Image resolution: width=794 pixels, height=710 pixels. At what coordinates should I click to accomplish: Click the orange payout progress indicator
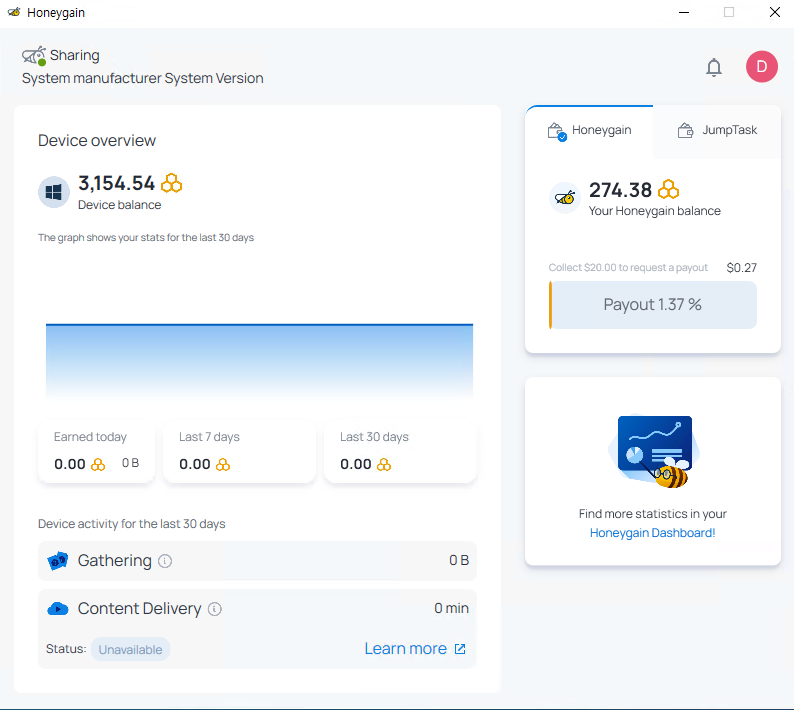550,305
